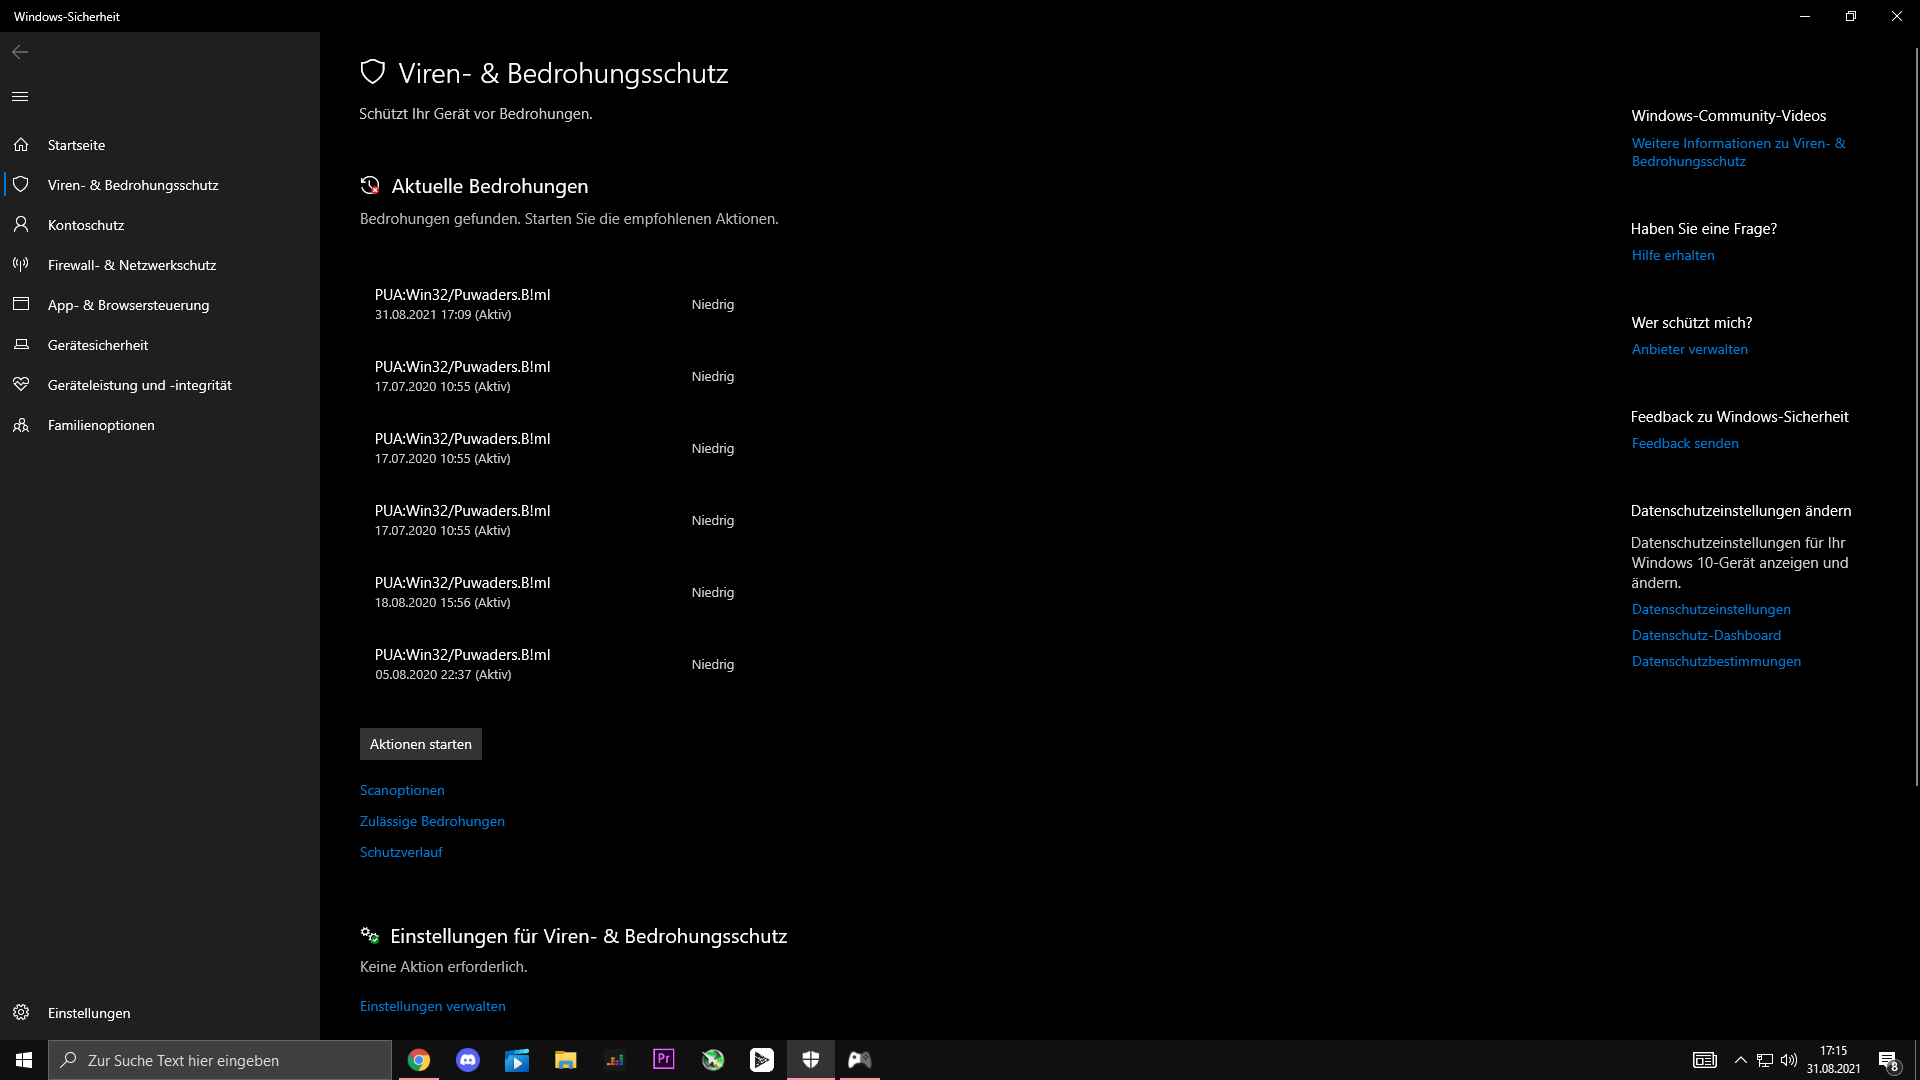Viewport: 1920px width, 1080px height.
Task: Click the Aktionen starten button
Action: pyautogui.click(x=421, y=744)
